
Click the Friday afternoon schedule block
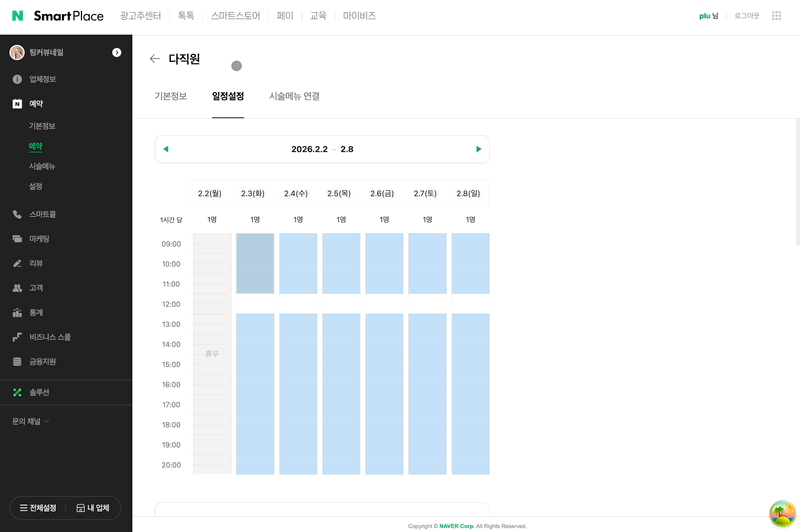tap(384, 394)
